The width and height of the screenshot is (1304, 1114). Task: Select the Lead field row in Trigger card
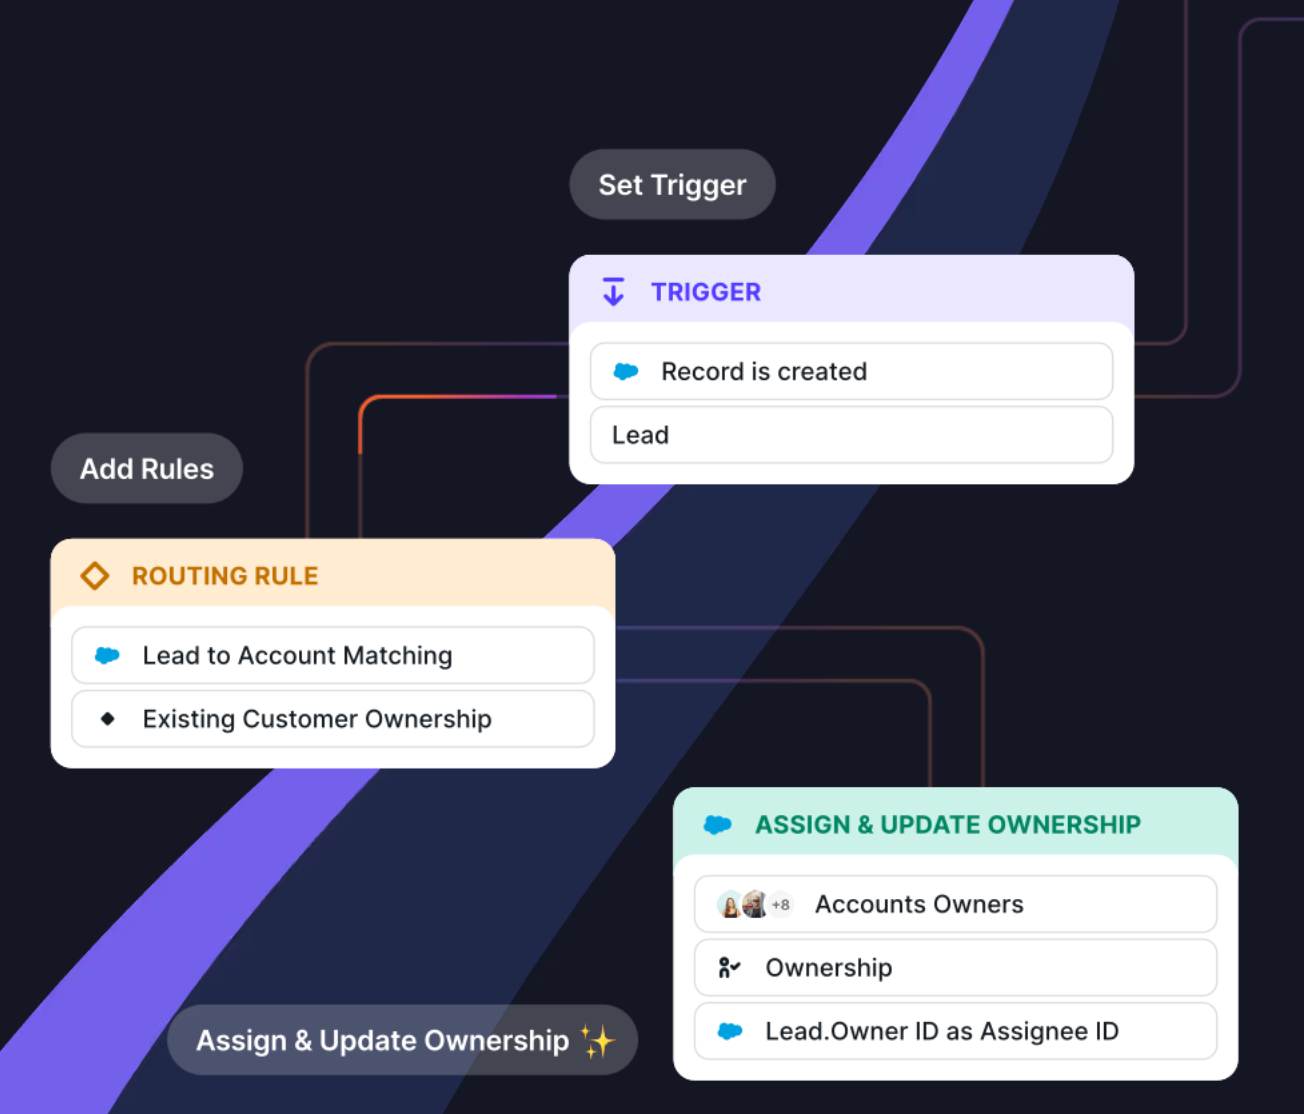click(852, 435)
